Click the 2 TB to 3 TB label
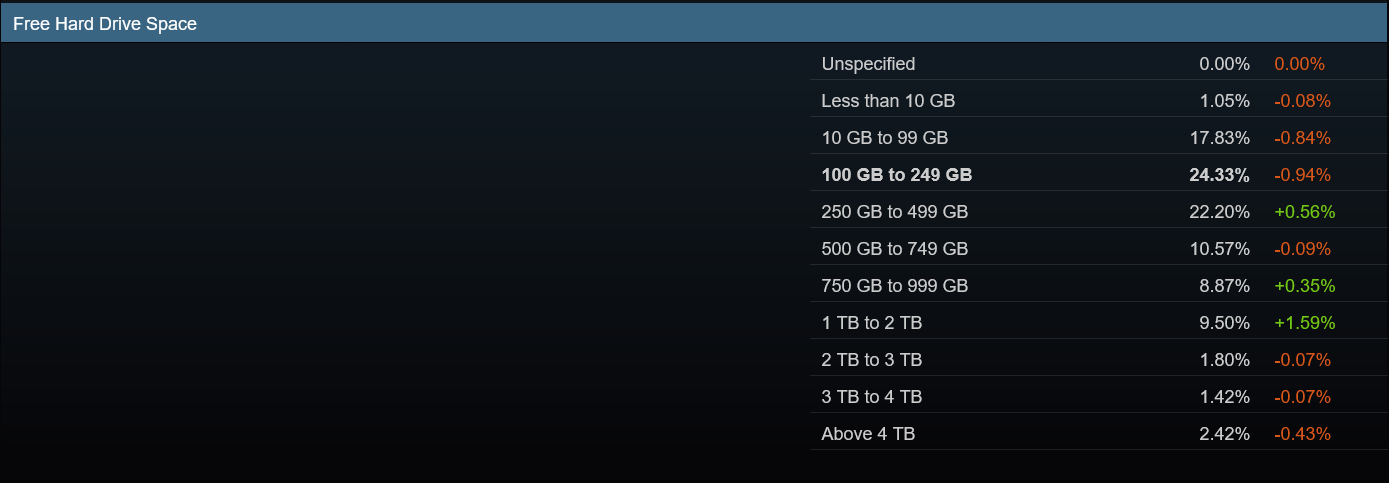1389x483 pixels. pyautogui.click(x=871, y=360)
